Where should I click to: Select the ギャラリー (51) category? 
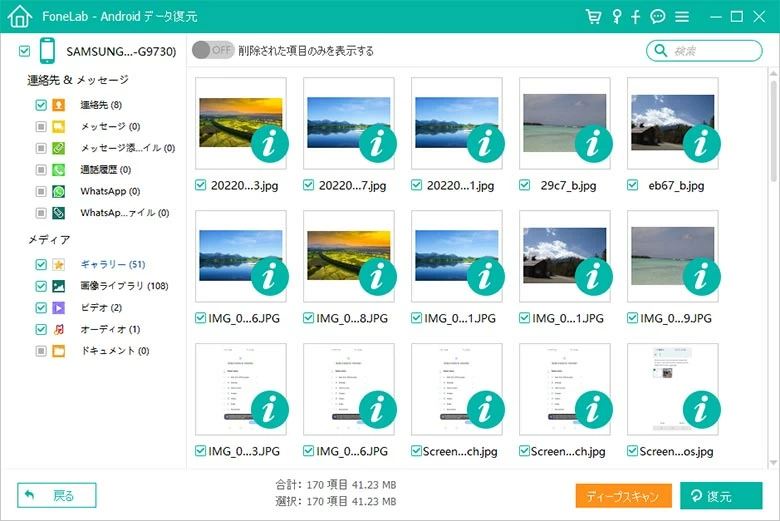point(112,264)
